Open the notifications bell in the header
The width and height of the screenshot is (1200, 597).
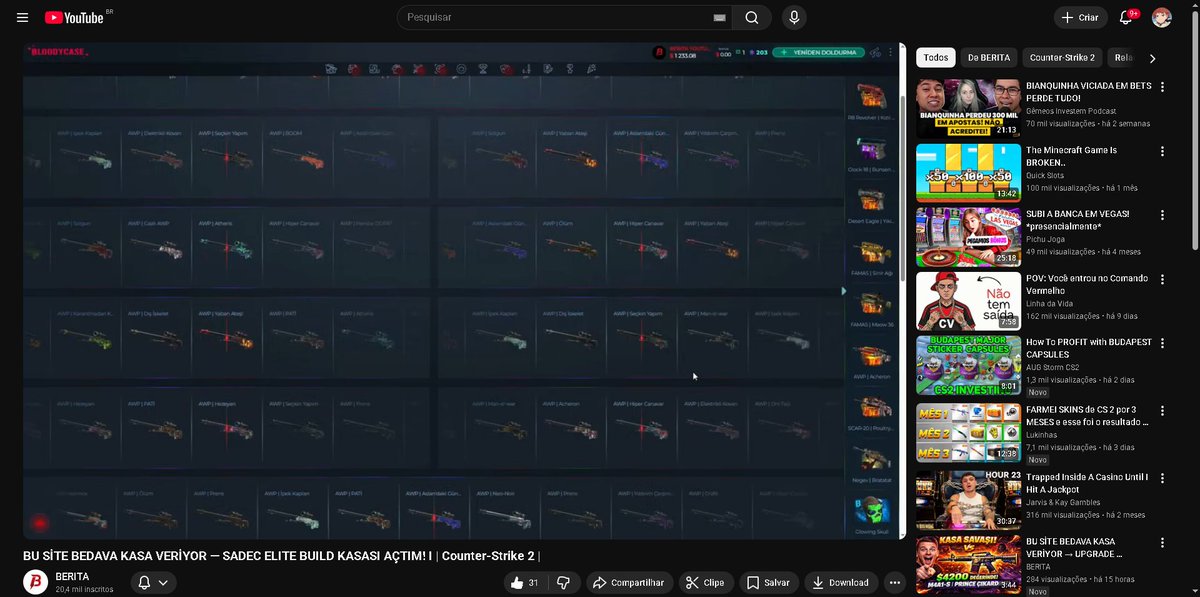point(1127,17)
